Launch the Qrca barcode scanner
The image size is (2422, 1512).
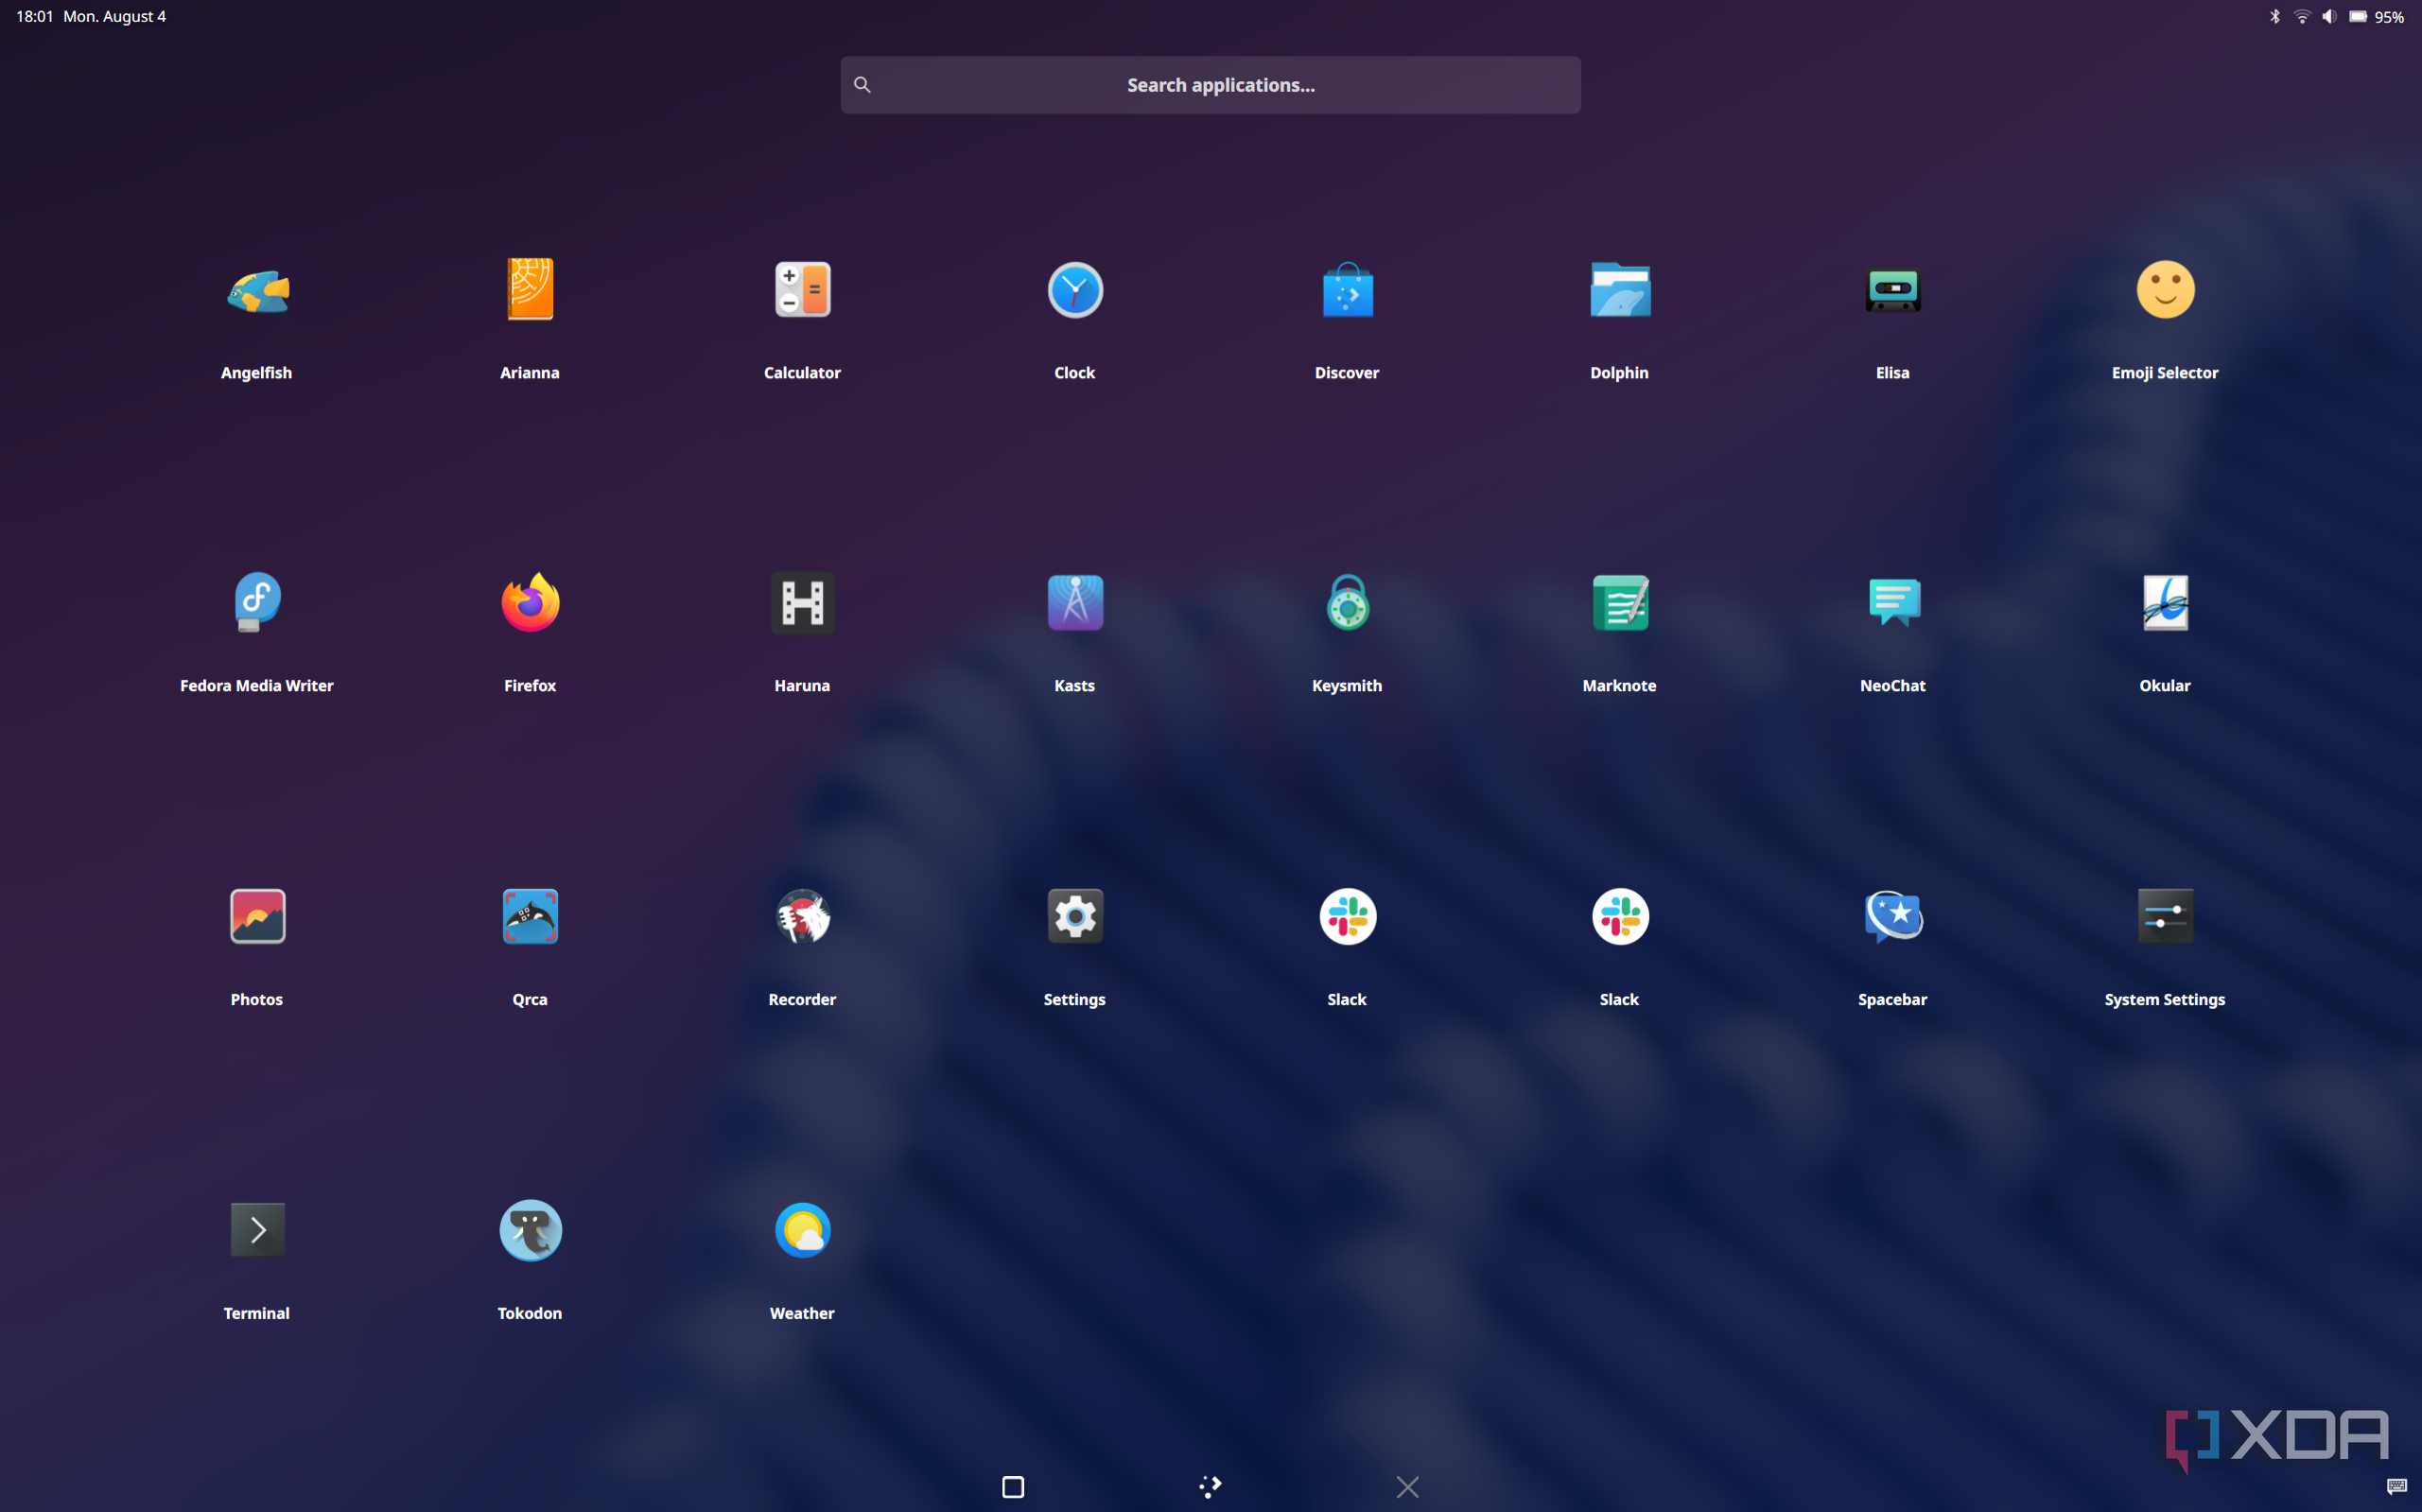(x=530, y=916)
